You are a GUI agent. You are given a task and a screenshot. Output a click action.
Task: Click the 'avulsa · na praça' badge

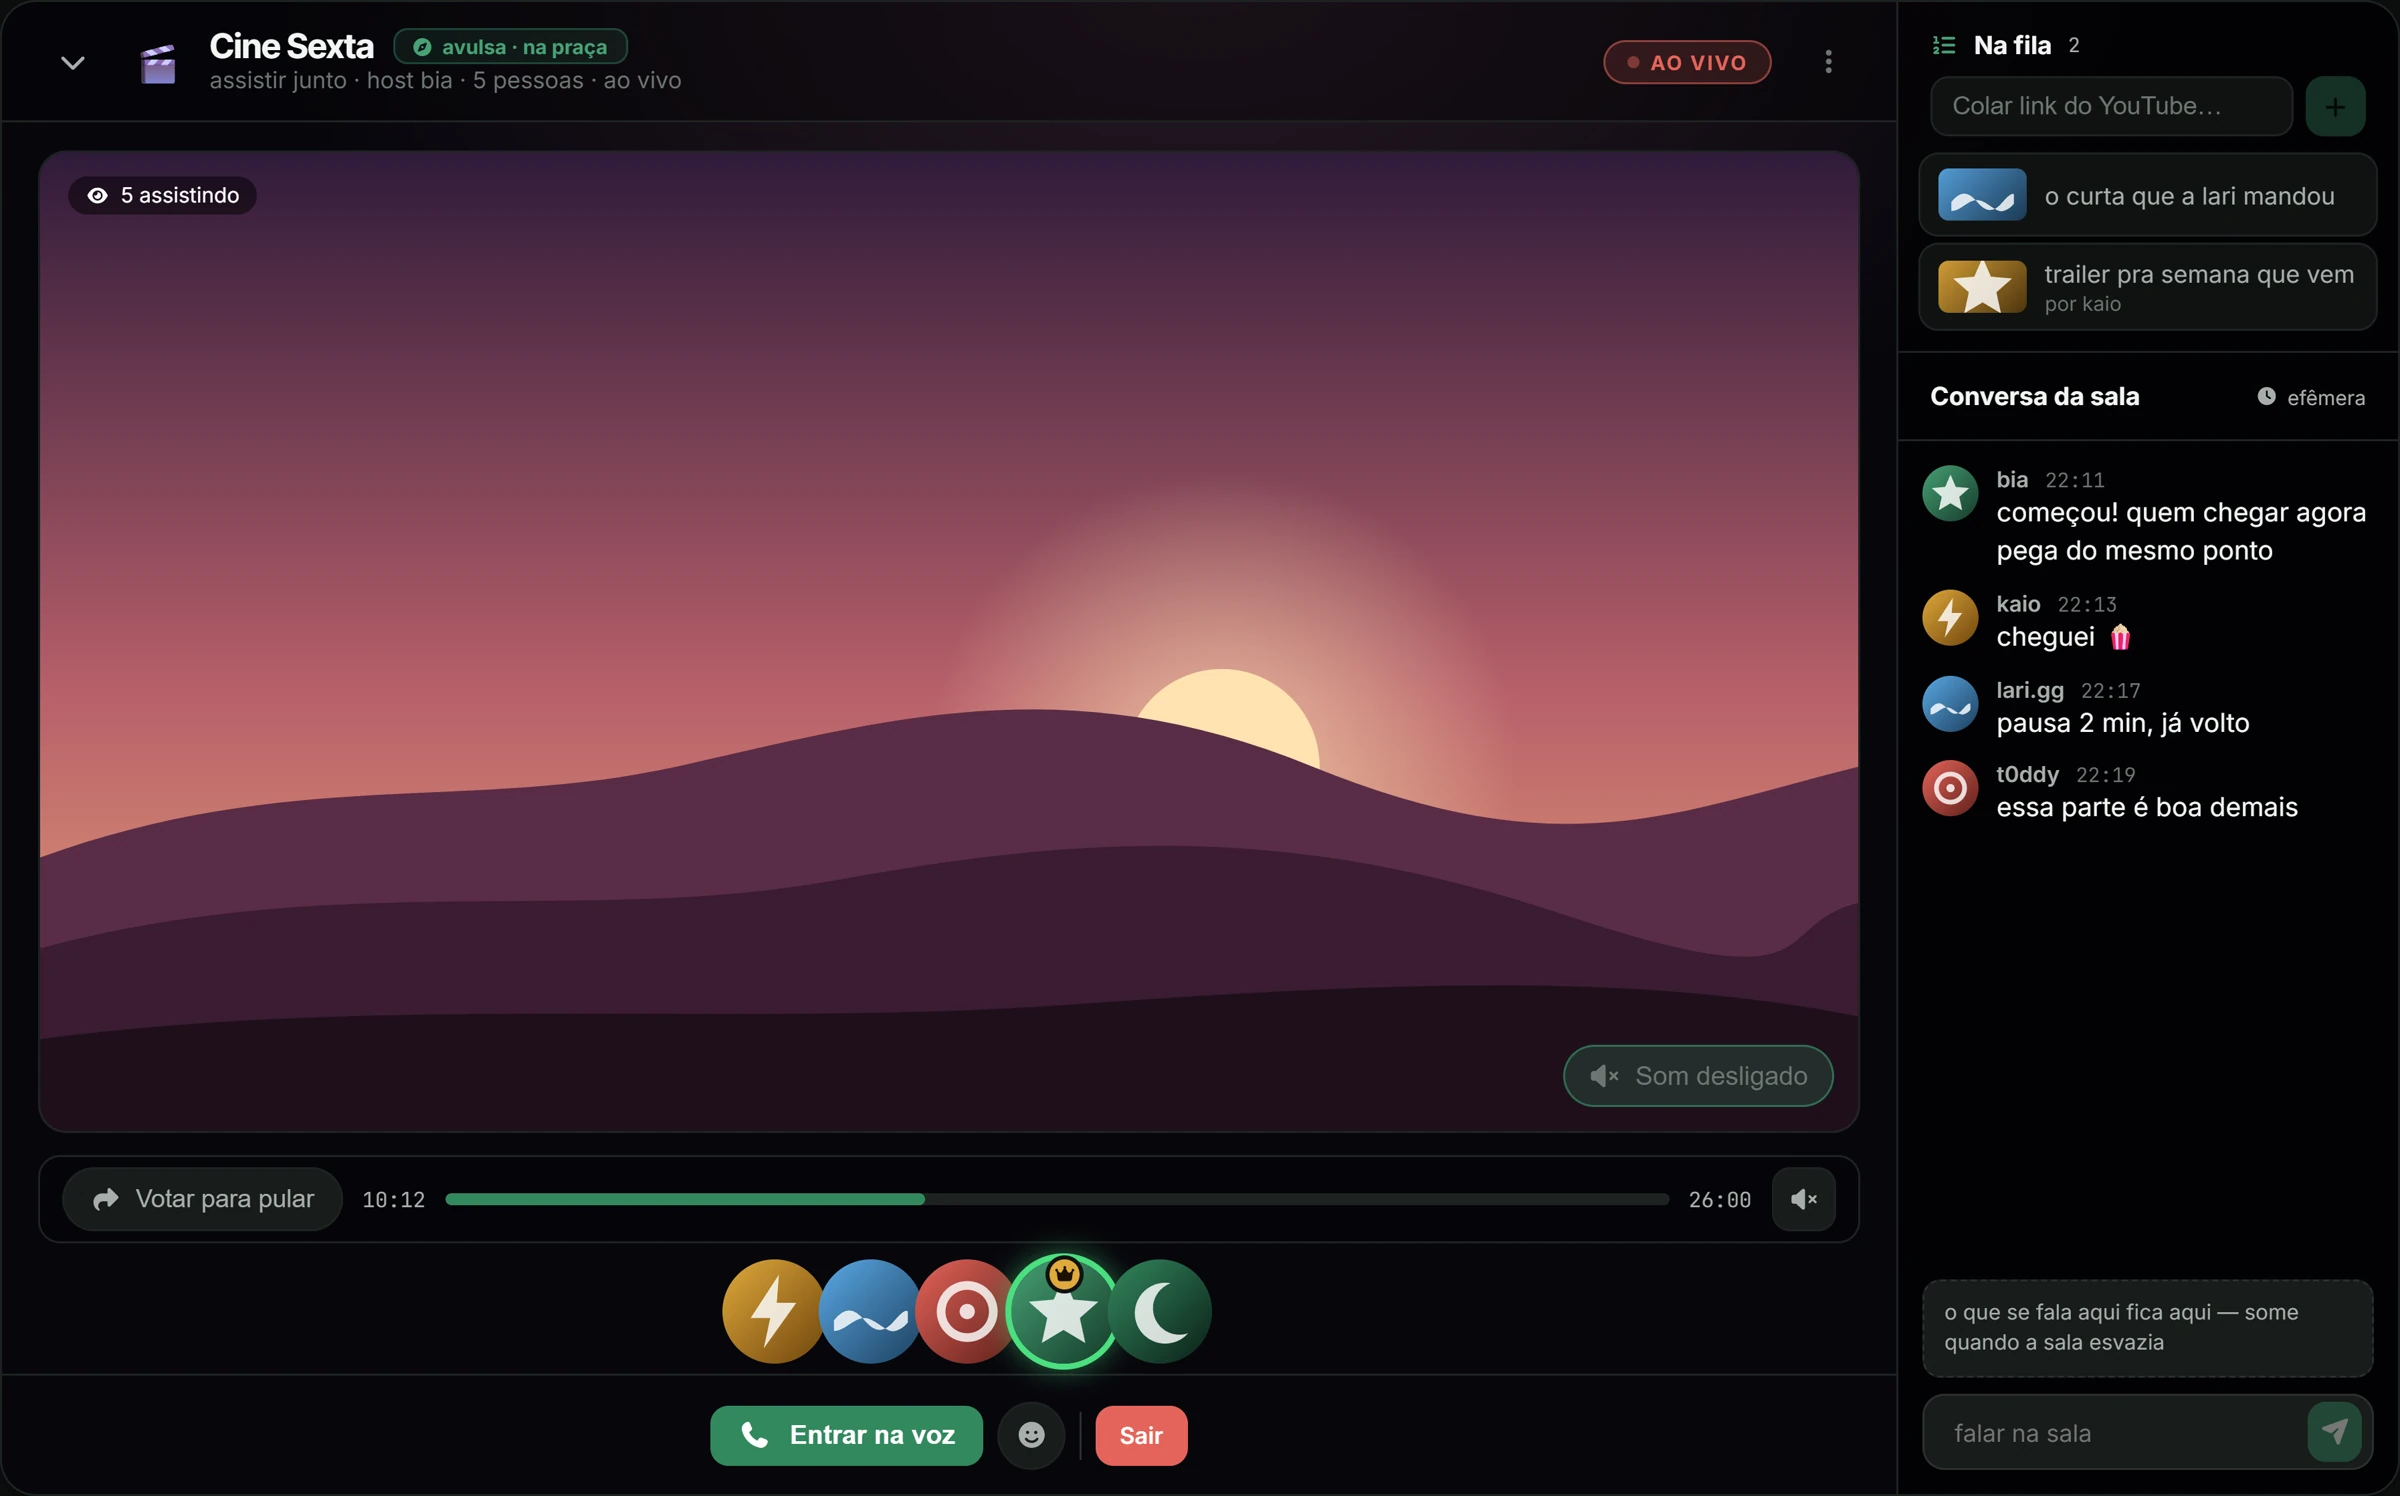click(511, 47)
